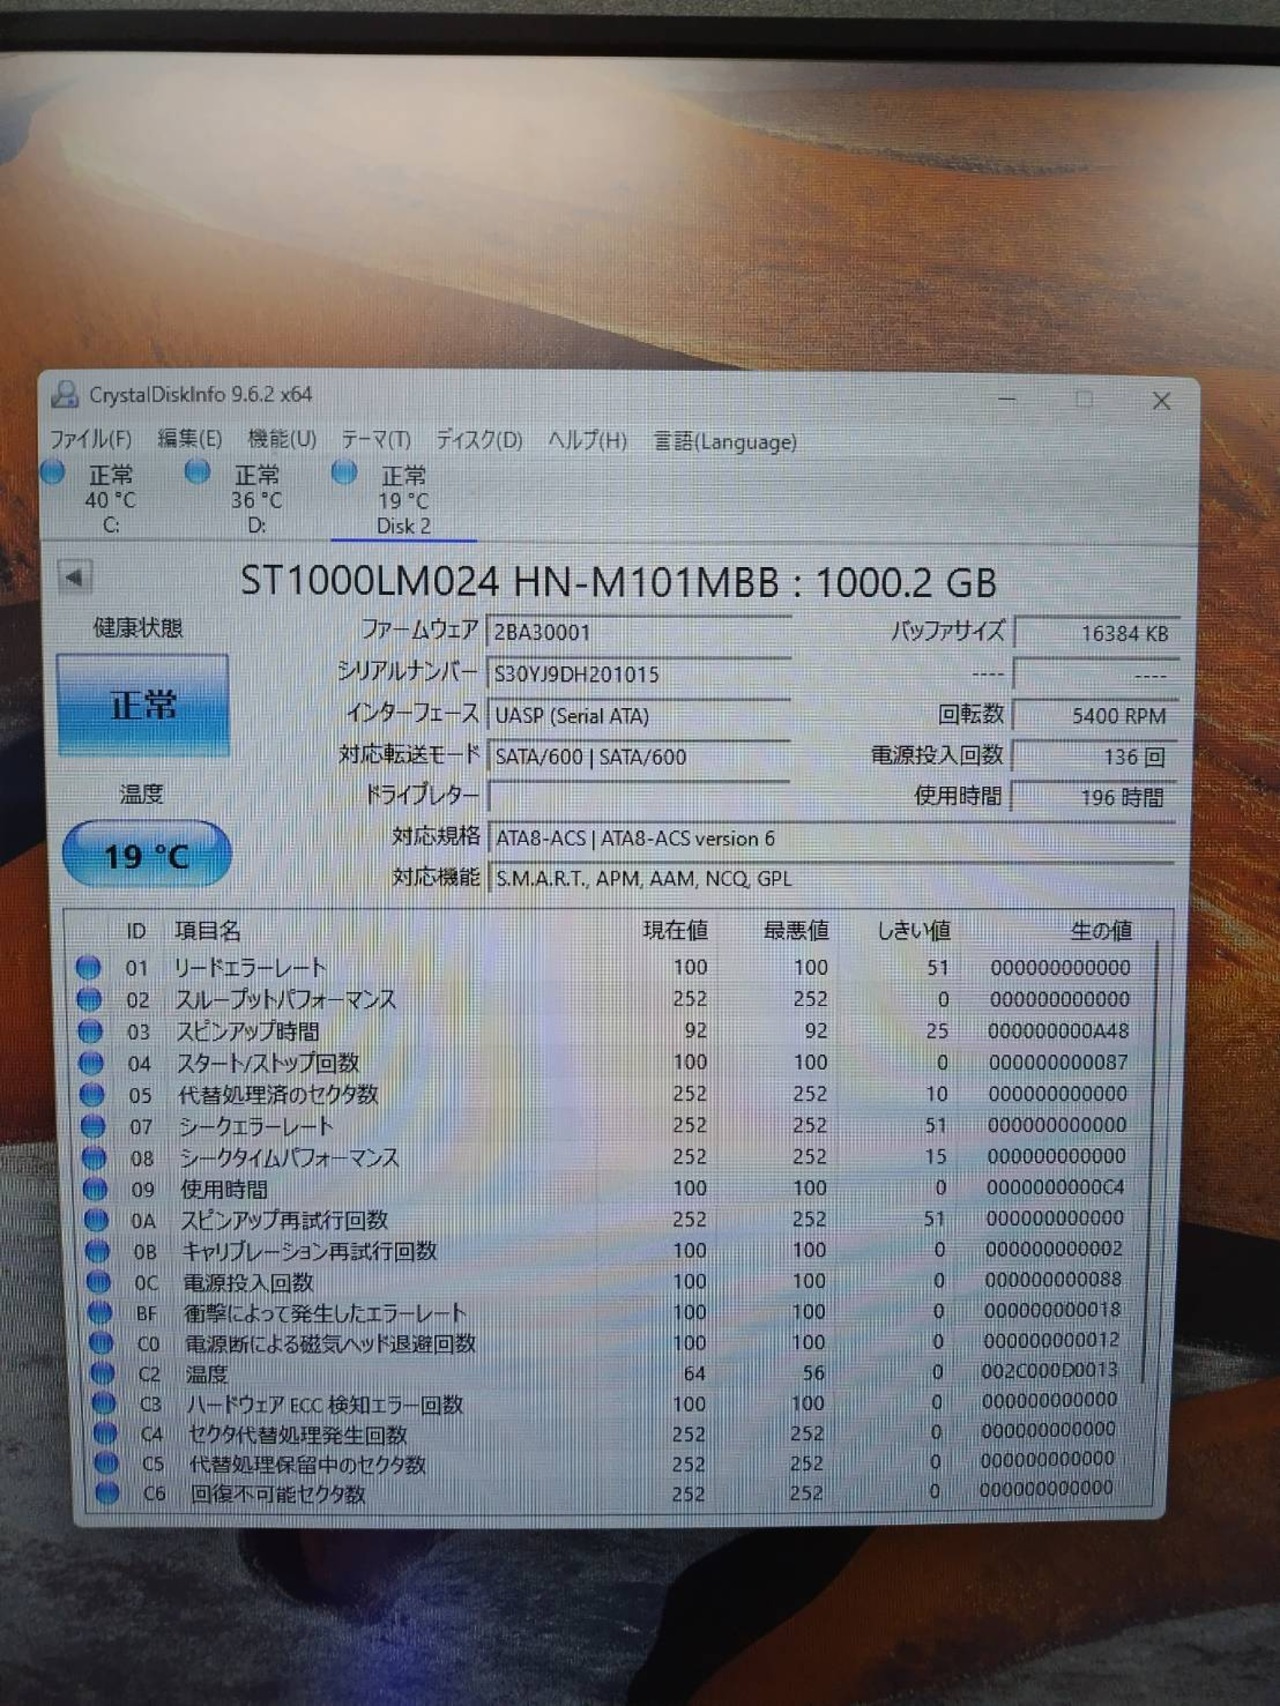
Task: Open the テーマ(T) menu
Action: tap(376, 440)
